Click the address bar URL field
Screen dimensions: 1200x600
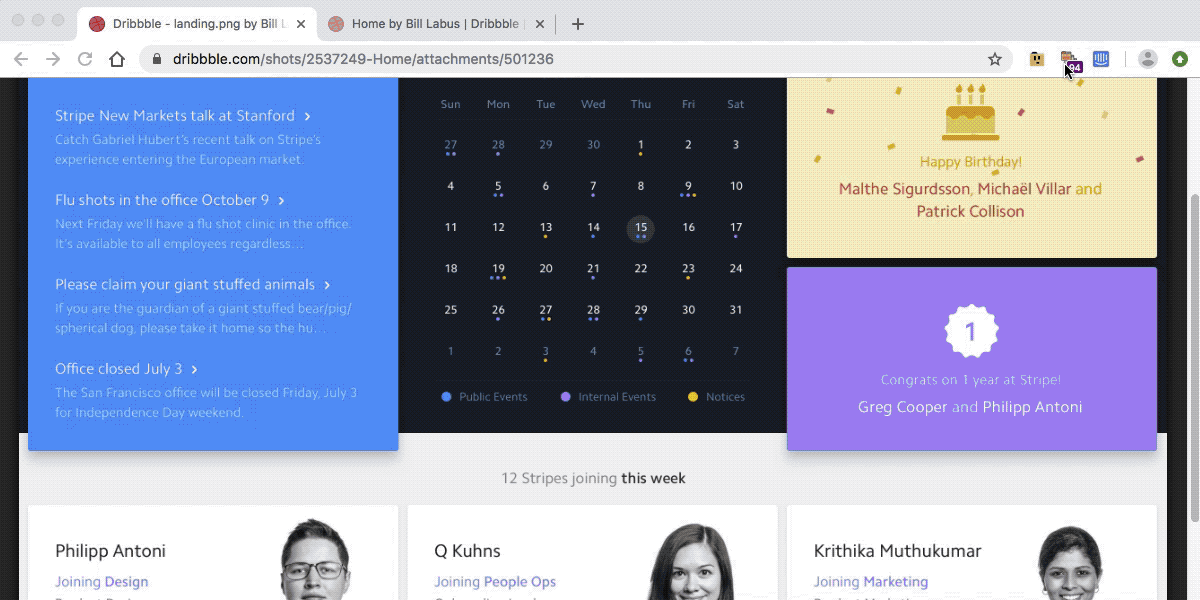[x=575, y=59]
